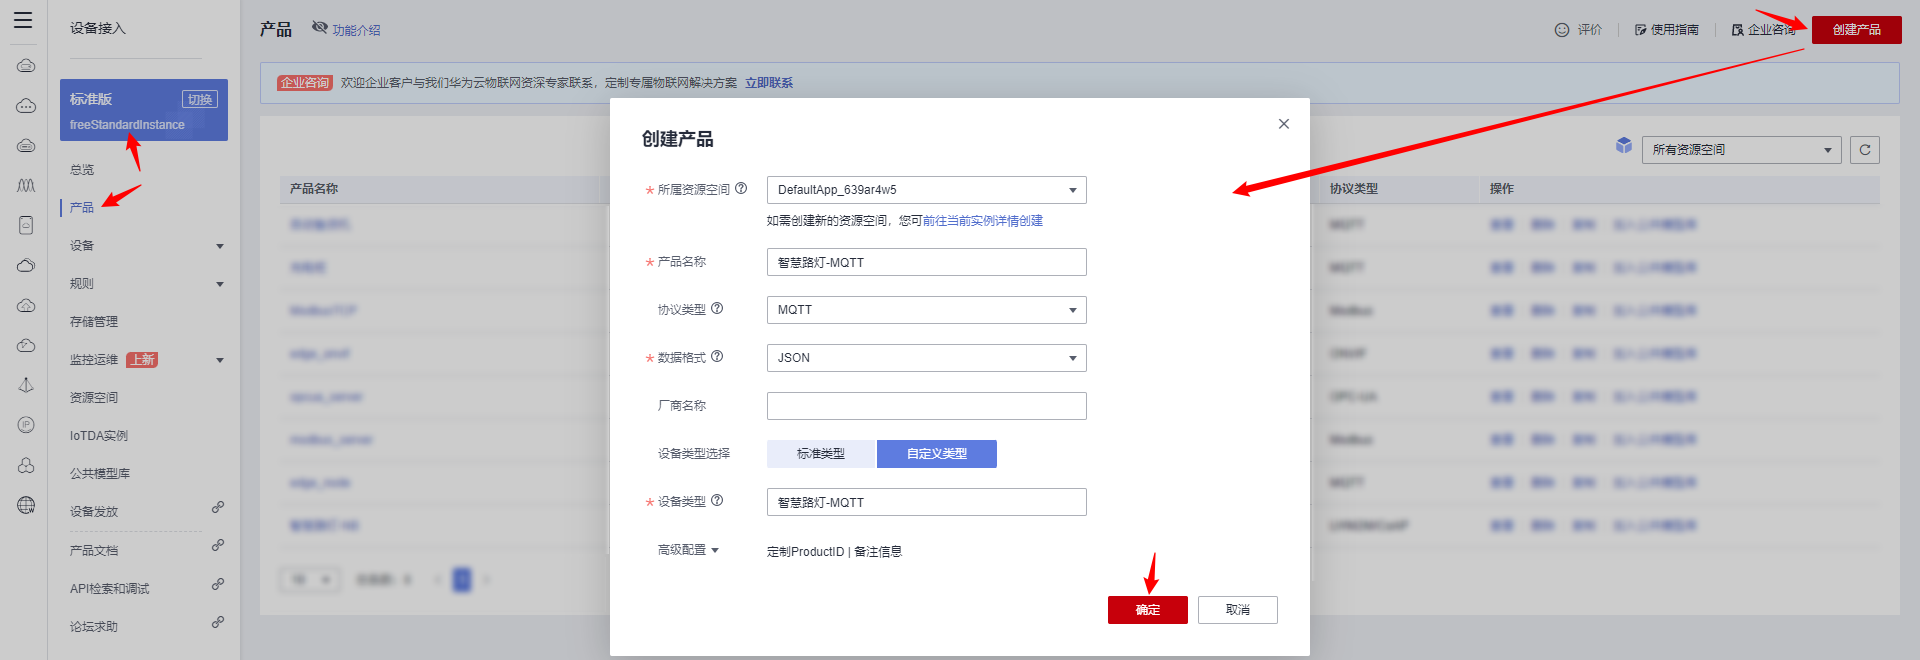The image size is (1920, 660).
Task: Open the 数据格式 JSON dropdown
Action: [x=927, y=358]
